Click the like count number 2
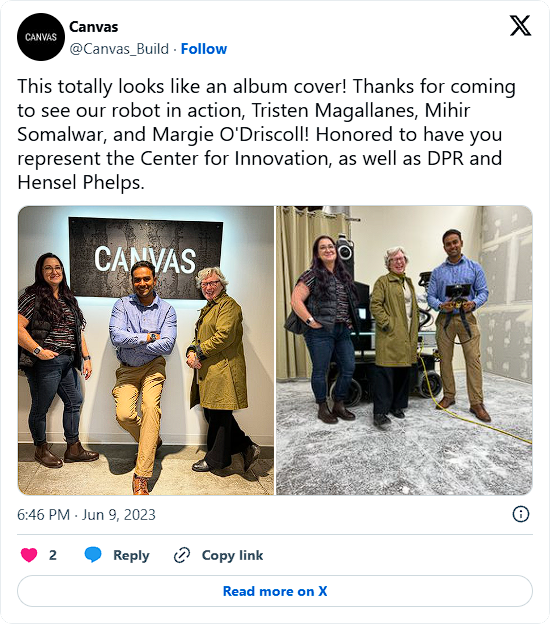Screen dimensions: 550x624 coord(53,555)
